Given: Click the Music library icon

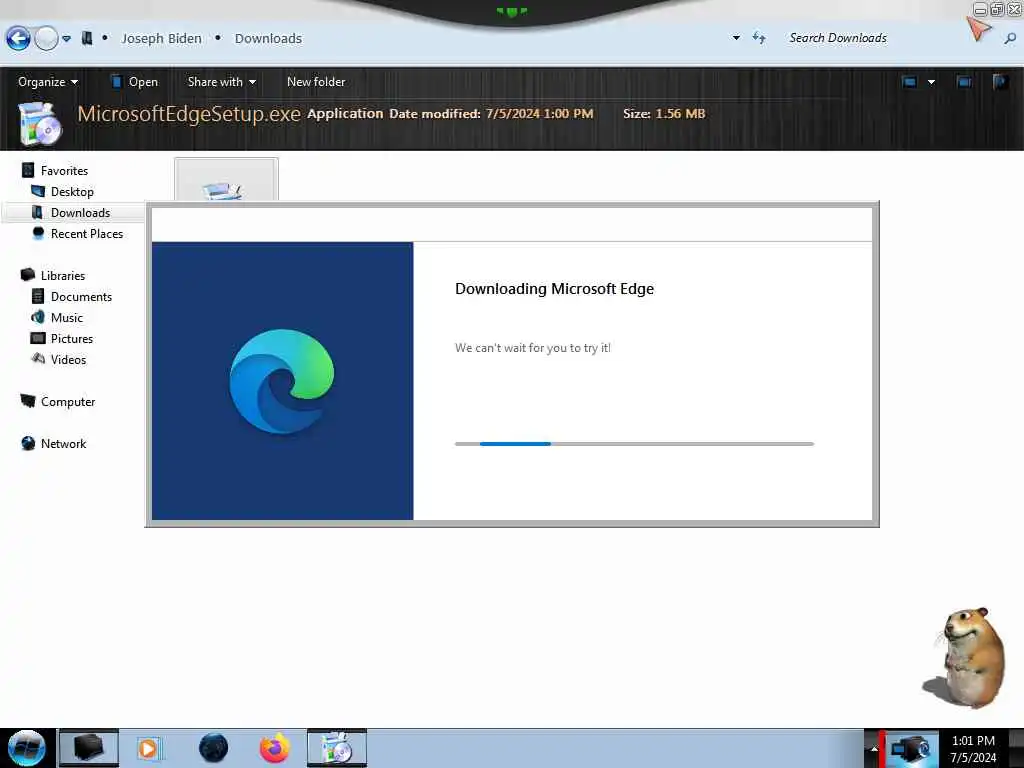Looking at the screenshot, I should [x=38, y=317].
